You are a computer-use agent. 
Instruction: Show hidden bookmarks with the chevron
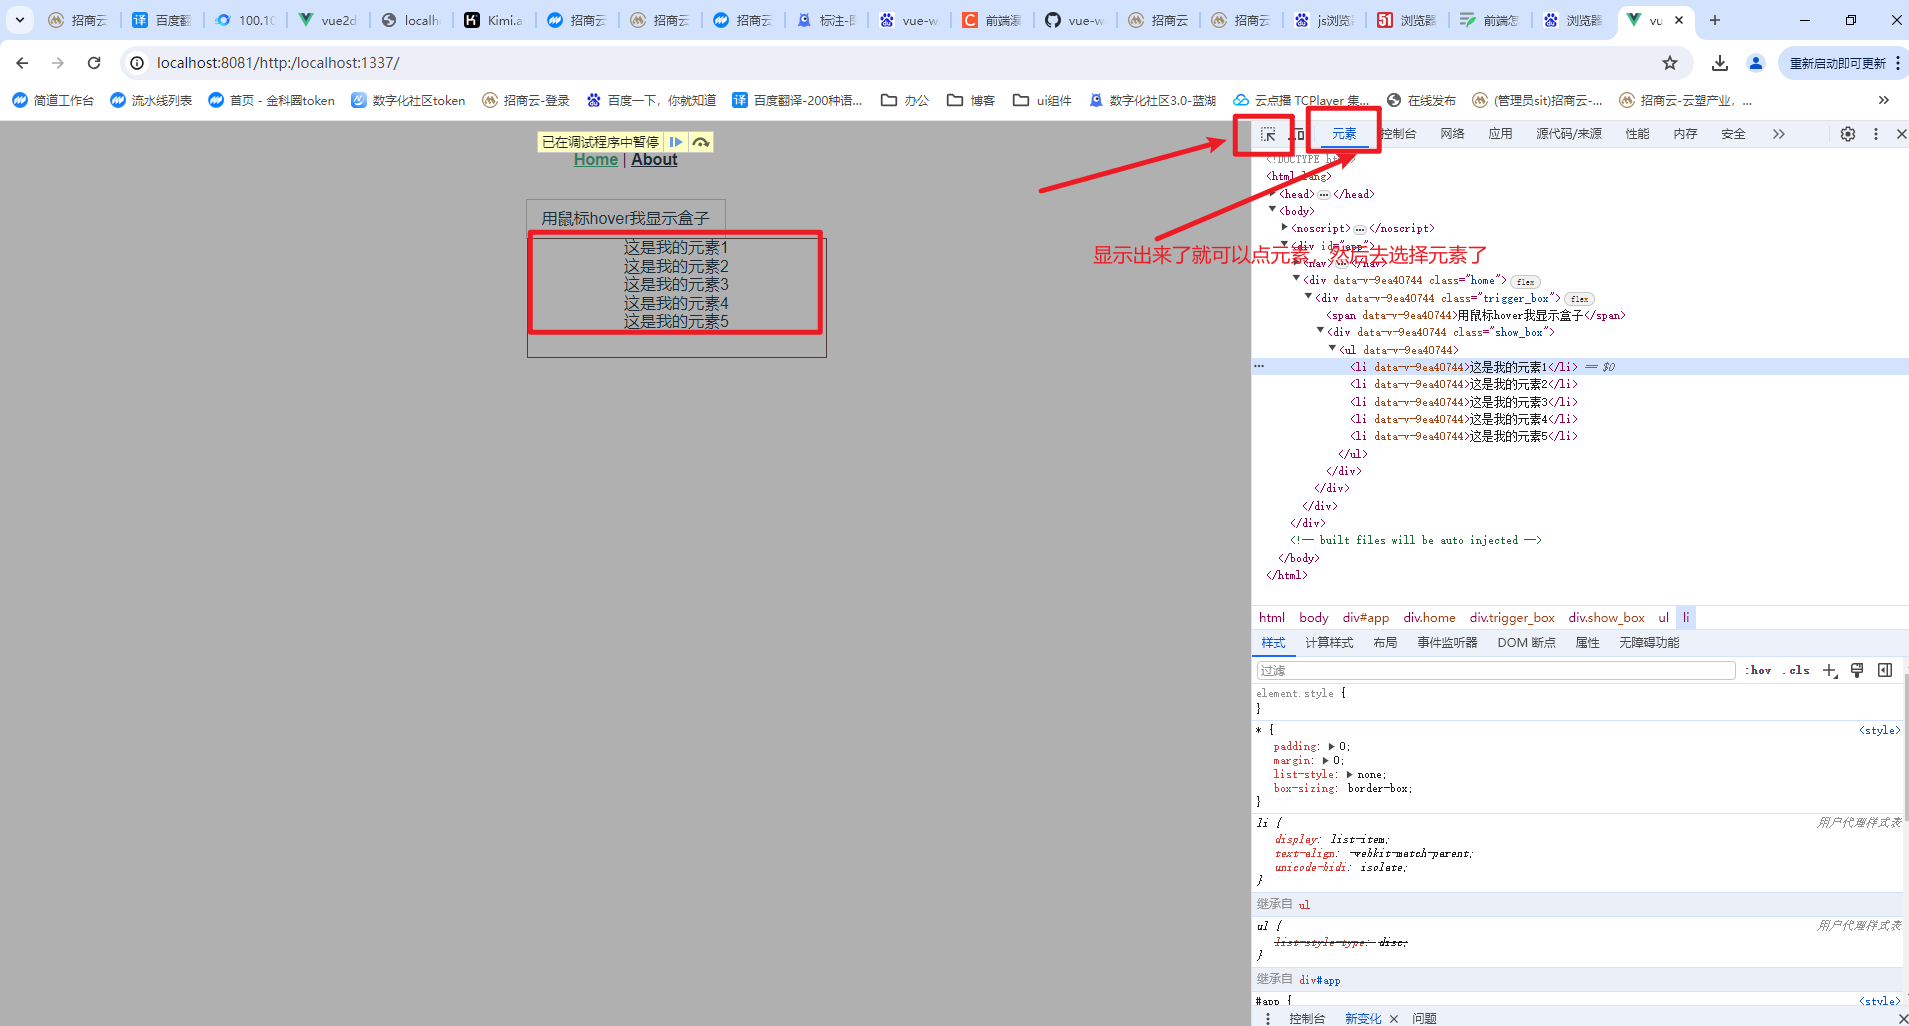pos(1884,100)
